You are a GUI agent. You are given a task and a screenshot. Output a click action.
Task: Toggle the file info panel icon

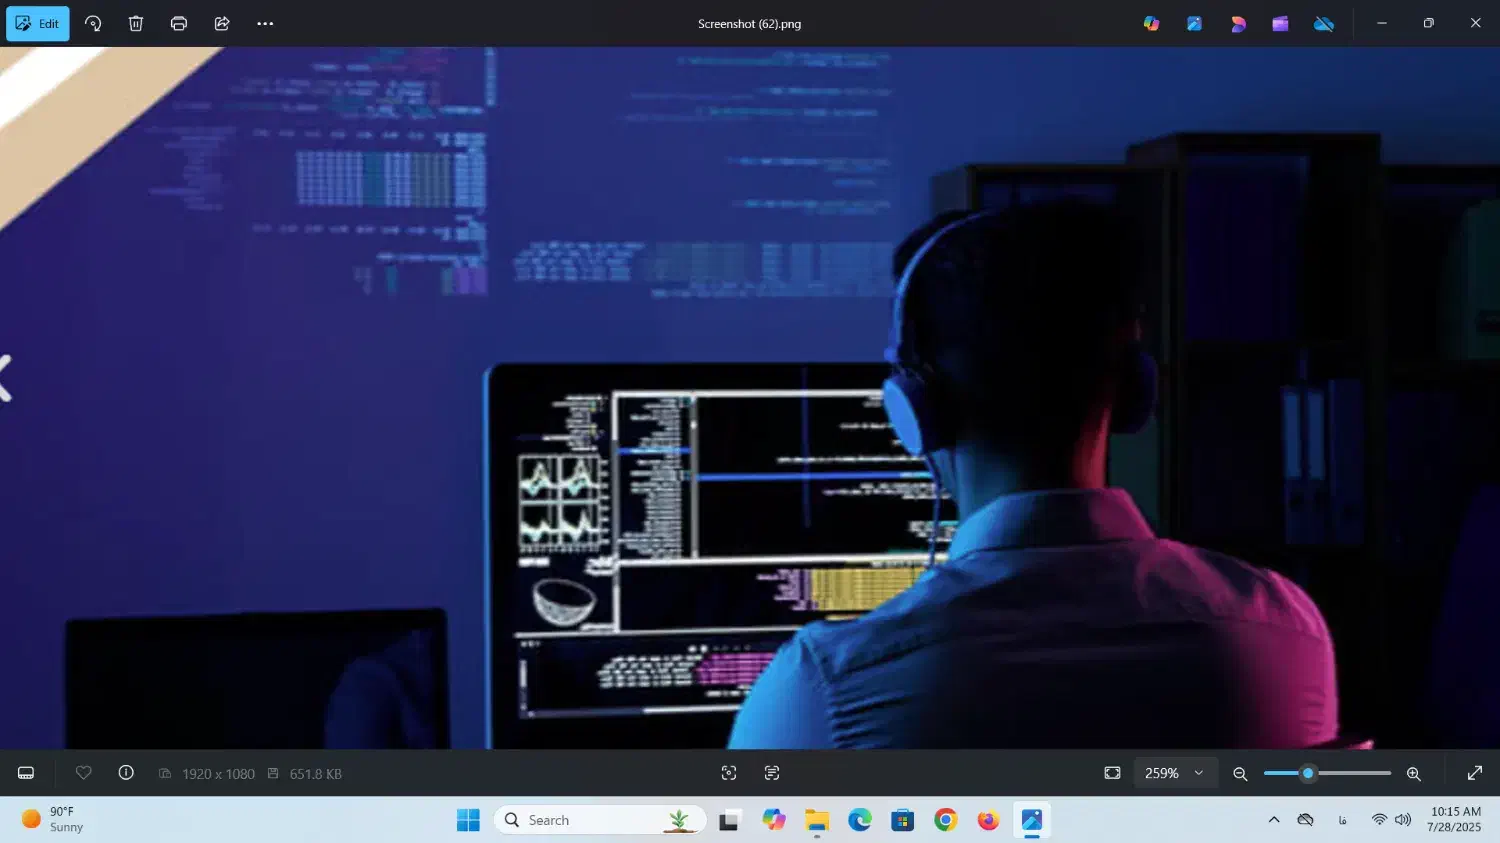coord(126,773)
